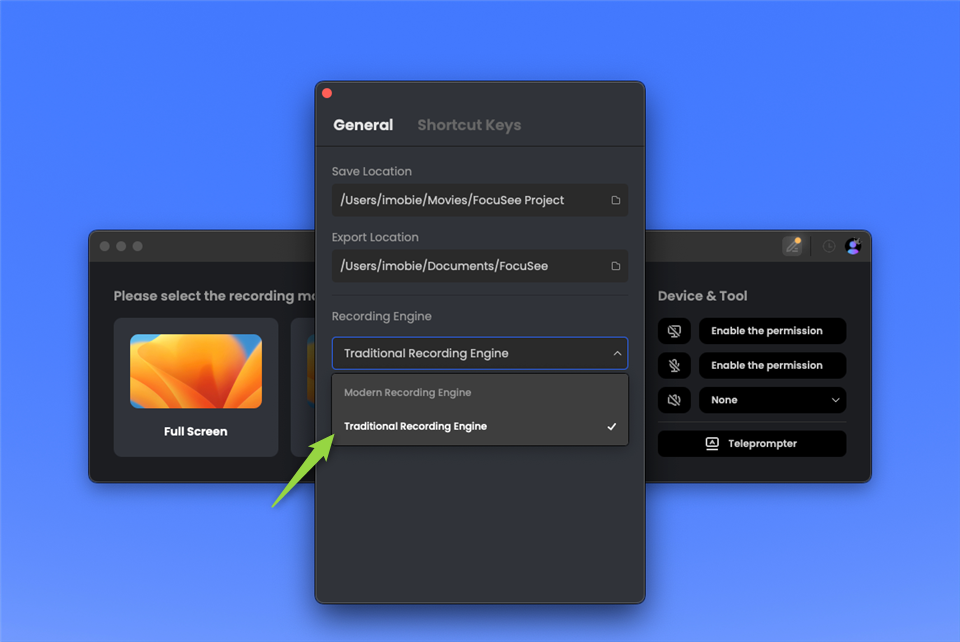This screenshot has height=642, width=960.
Task: Expand the None audio source dropdown
Action: tap(772, 399)
